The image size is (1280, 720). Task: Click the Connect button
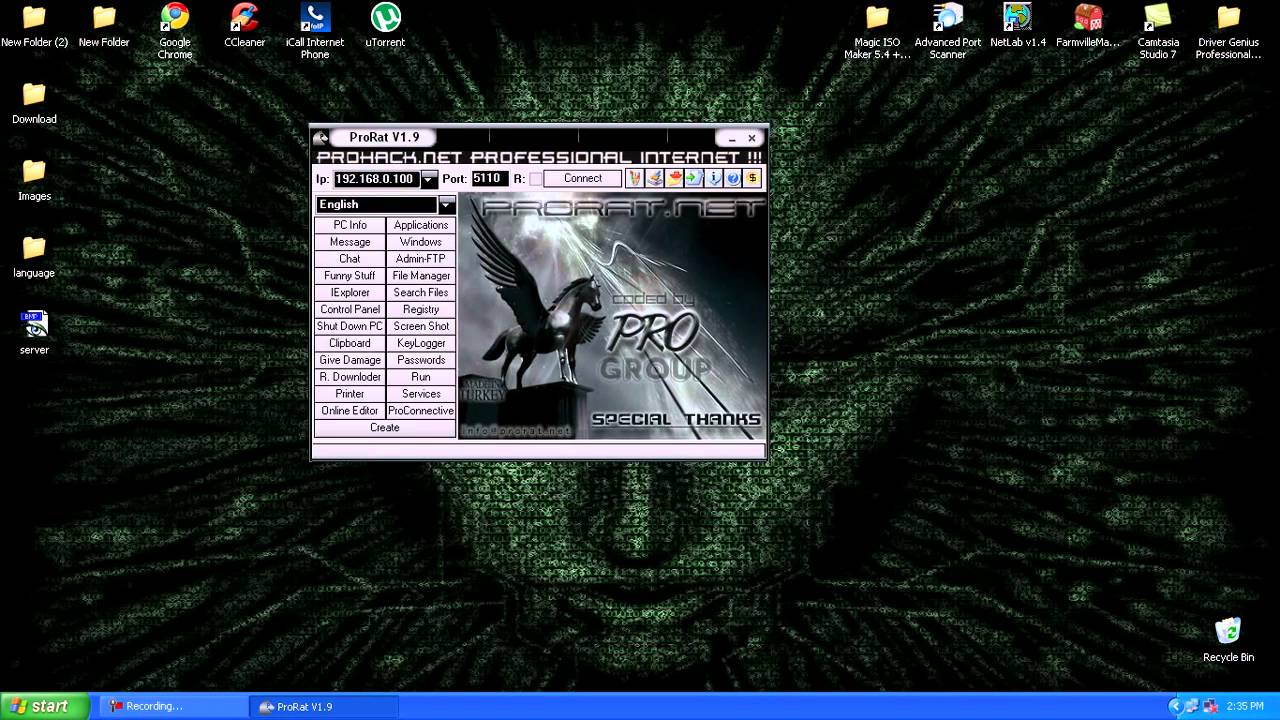click(x=583, y=179)
